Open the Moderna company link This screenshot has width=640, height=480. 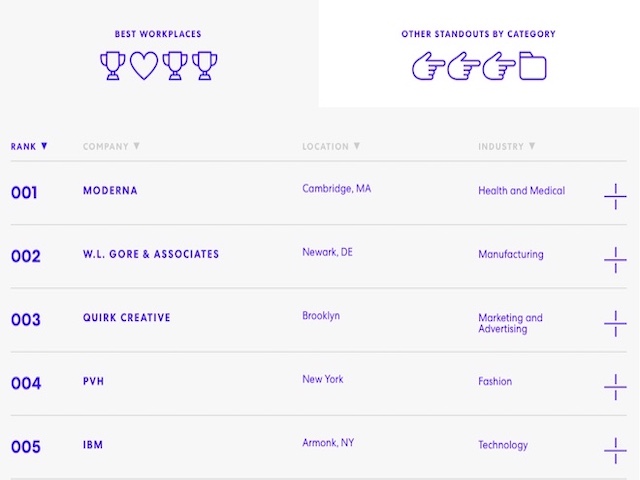pos(110,191)
